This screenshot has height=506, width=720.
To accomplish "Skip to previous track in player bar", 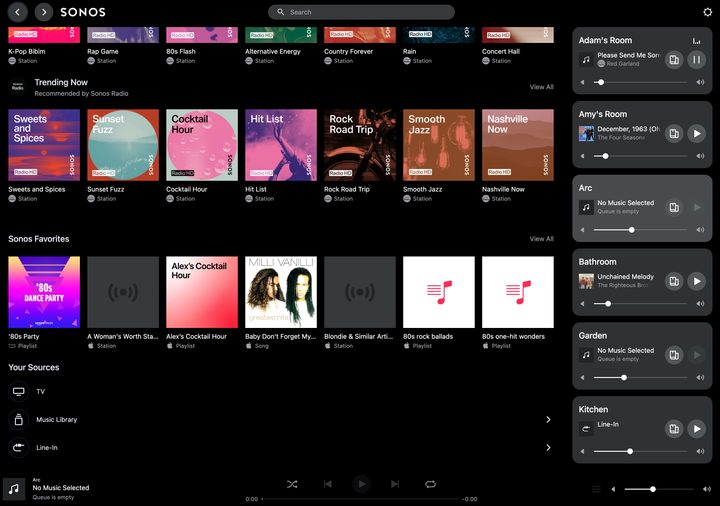I will click(x=327, y=484).
